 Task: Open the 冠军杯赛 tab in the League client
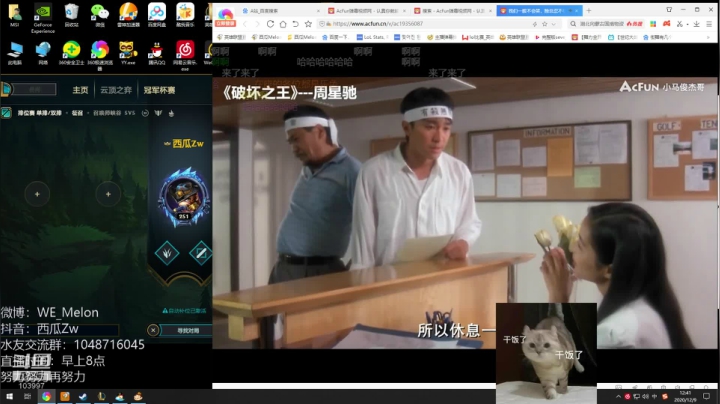click(159, 90)
